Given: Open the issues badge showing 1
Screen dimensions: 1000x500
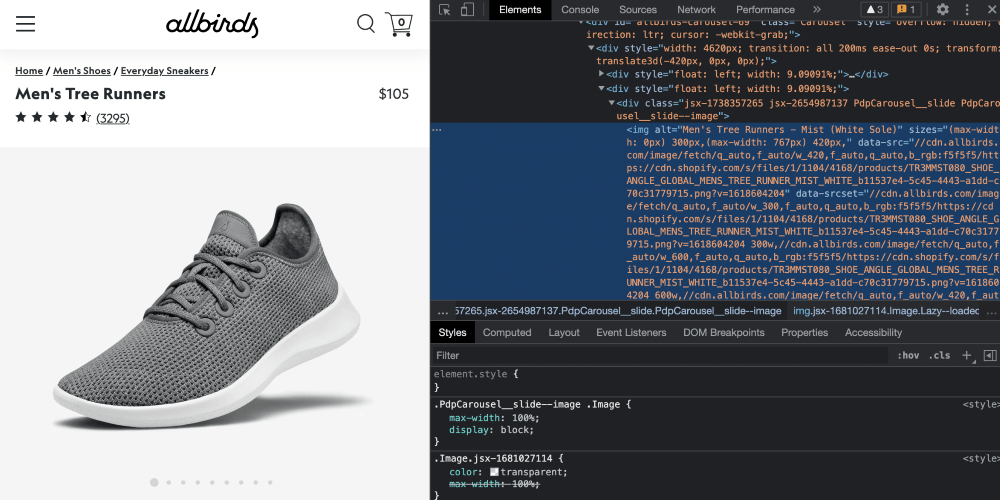Looking at the screenshot, I should 906,10.
